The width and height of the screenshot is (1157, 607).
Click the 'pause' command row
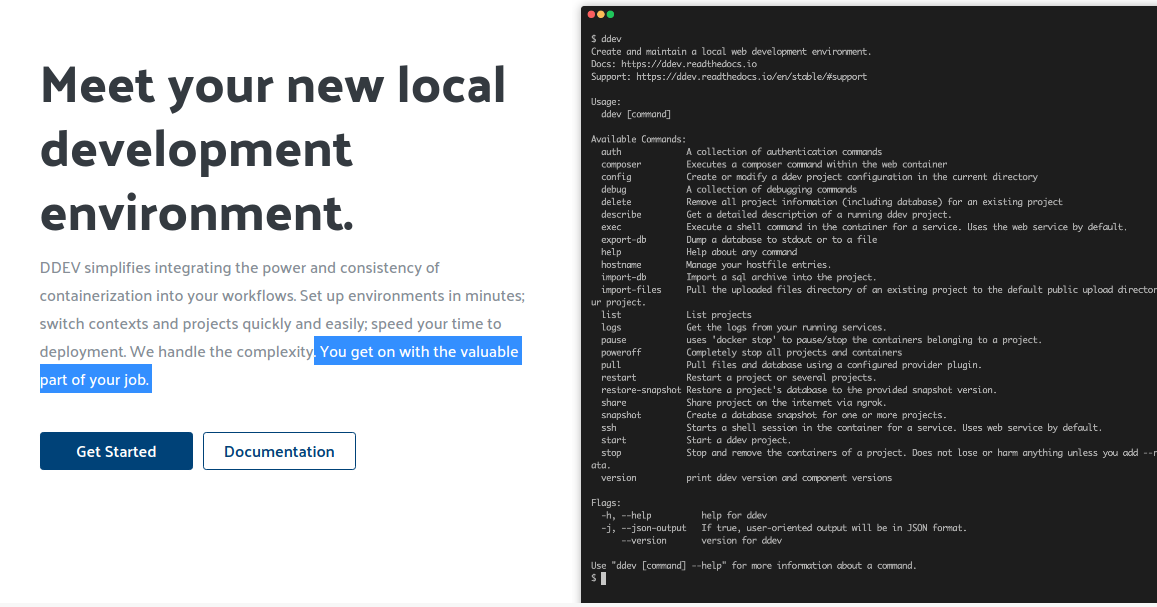tap(821, 339)
